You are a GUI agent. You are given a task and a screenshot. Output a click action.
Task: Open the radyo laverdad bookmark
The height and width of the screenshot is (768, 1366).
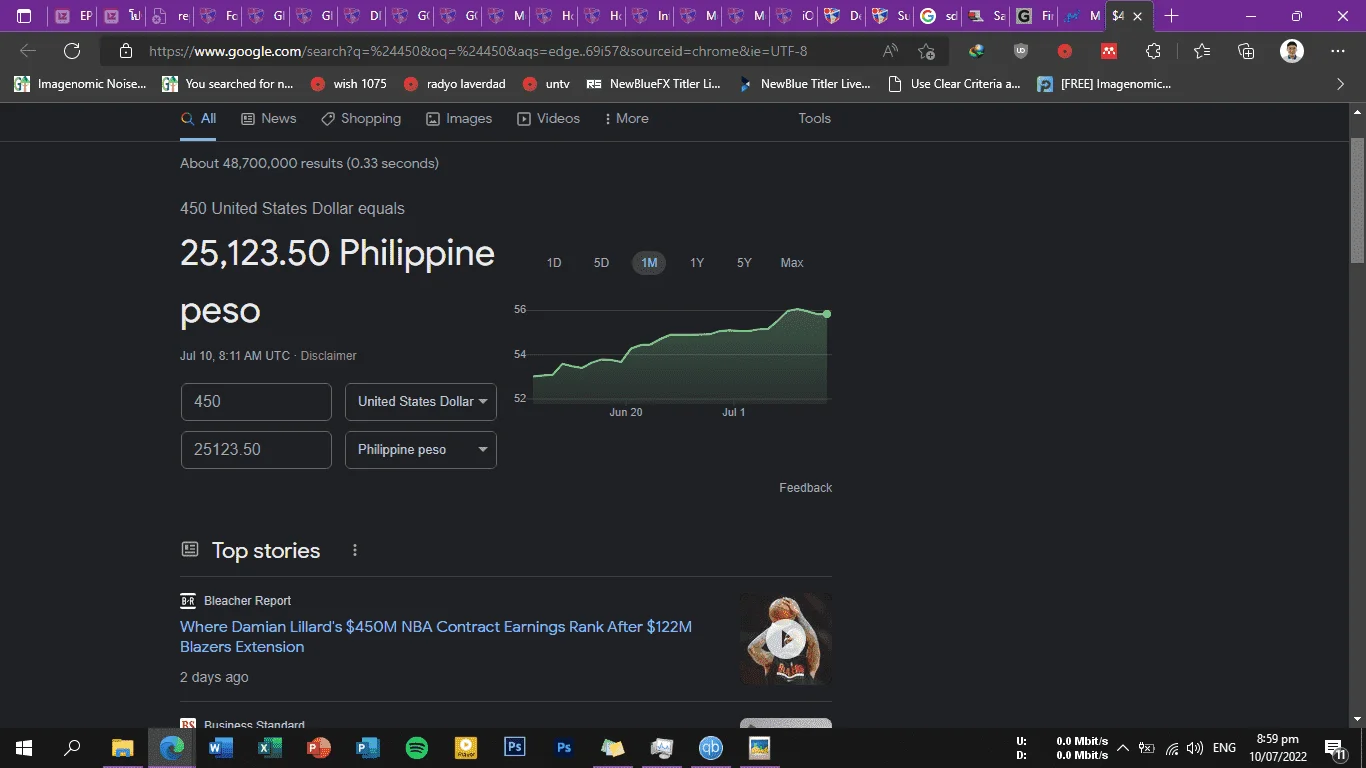coord(455,84)
